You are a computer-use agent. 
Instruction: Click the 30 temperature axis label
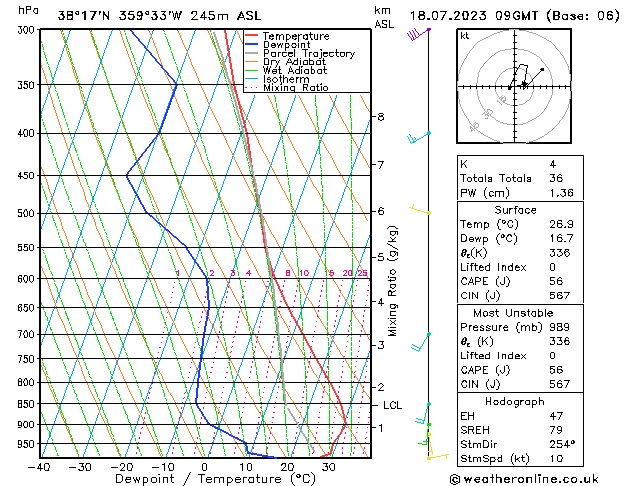click(329, 468)
